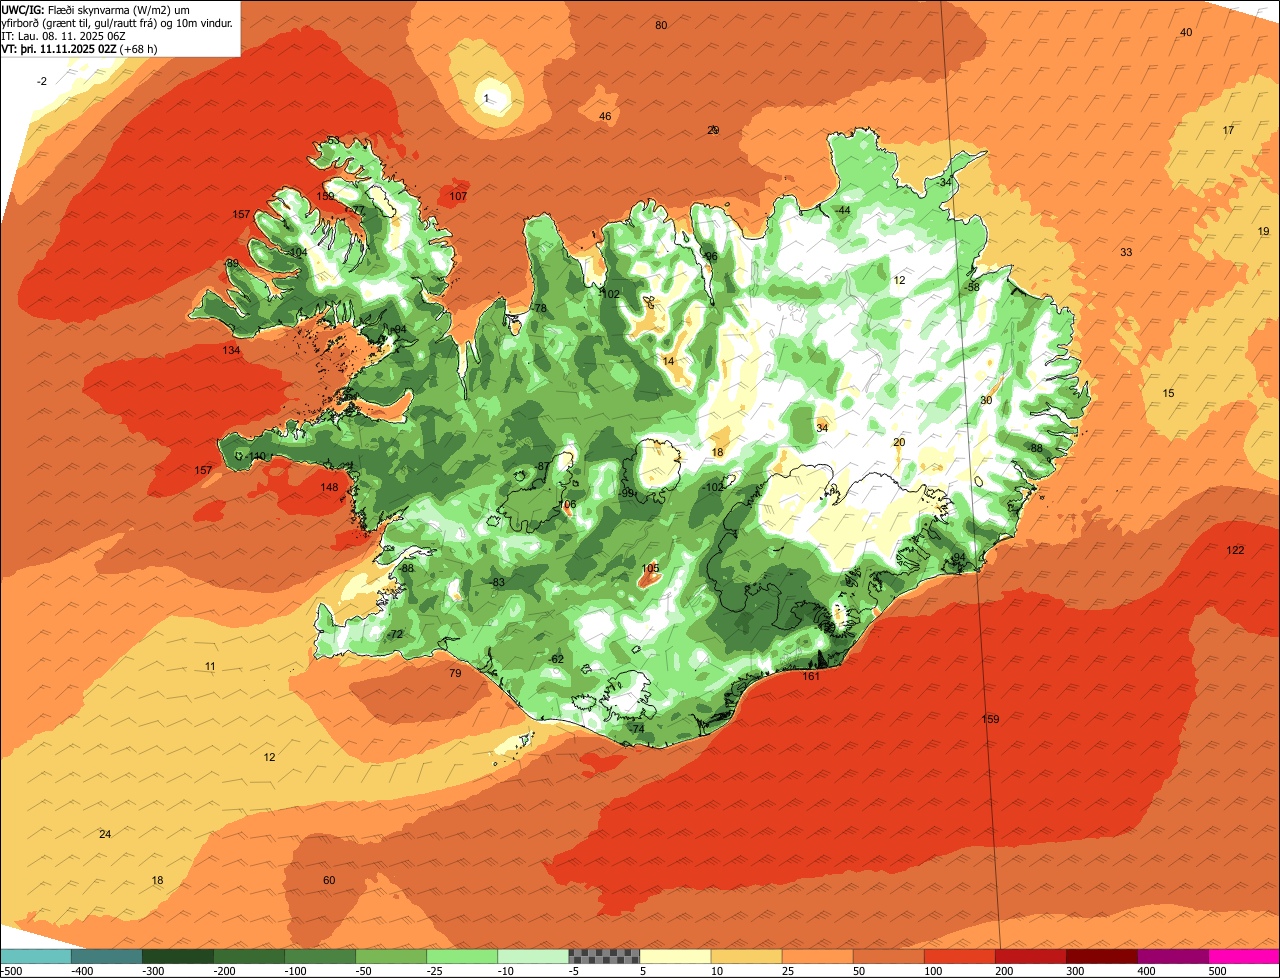Image resolution: width=1280 pixels, height=978 pixels.
Task: Click the flux value '24' in the southwest sea
Action: [105, 833]
